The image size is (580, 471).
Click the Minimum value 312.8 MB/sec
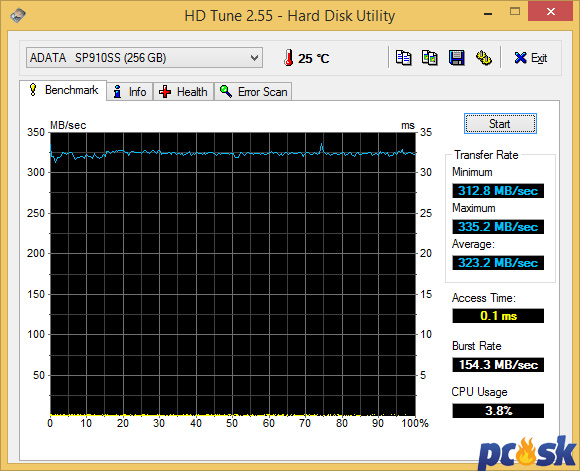point(498,191)
